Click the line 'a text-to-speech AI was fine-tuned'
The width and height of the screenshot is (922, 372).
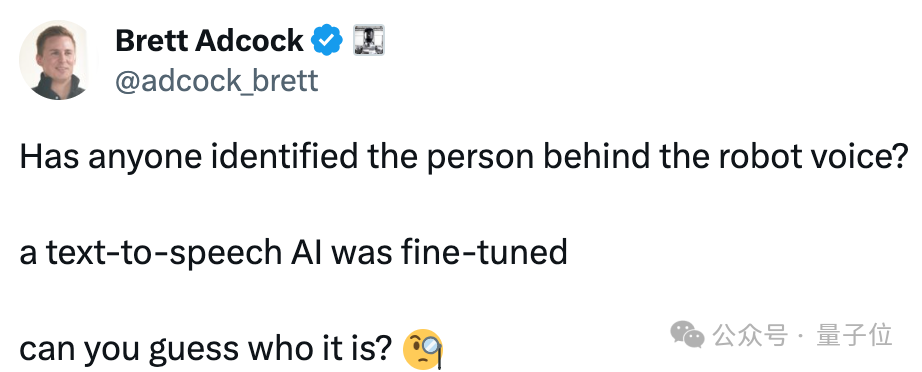[x=293, y=253]
